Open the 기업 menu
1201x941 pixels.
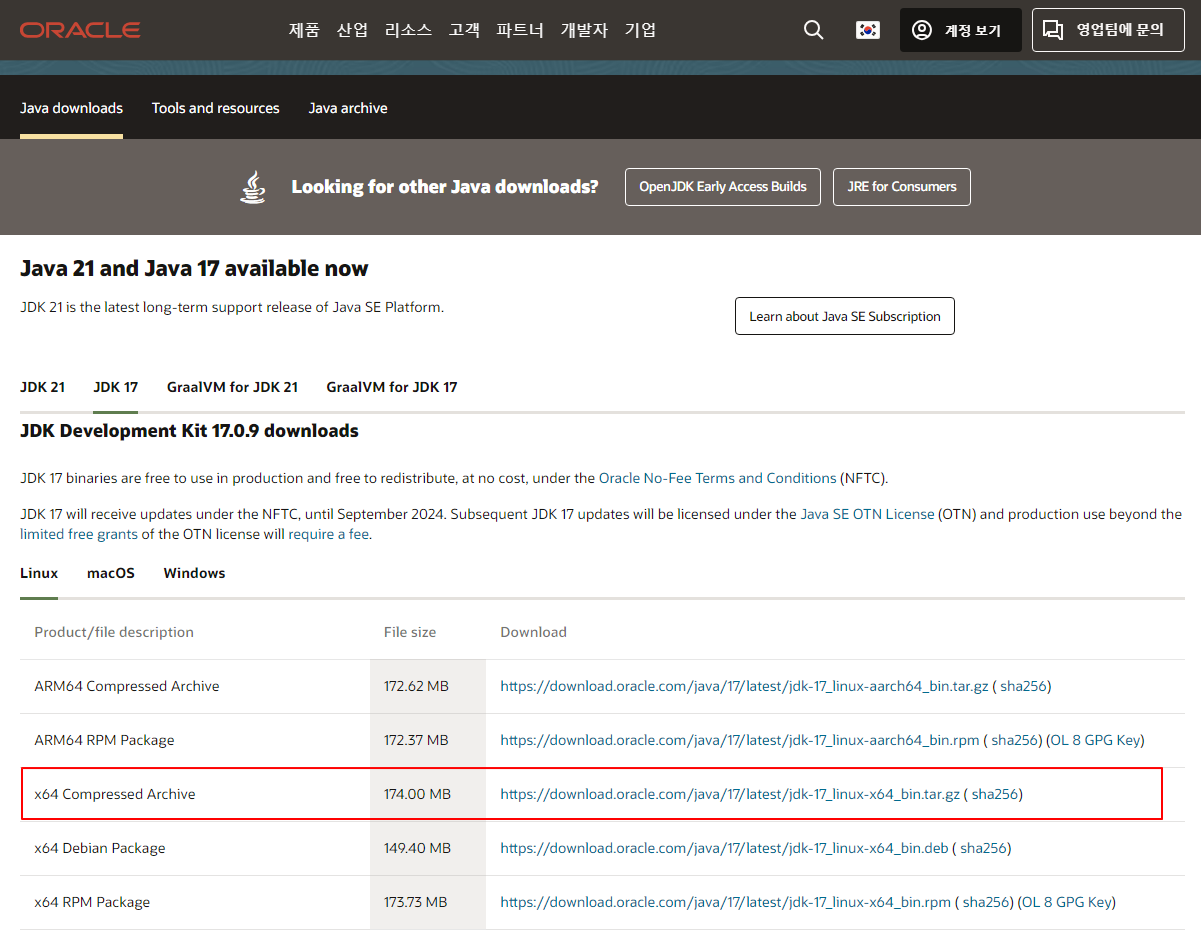pyautogui.click(x=640, y=30)
